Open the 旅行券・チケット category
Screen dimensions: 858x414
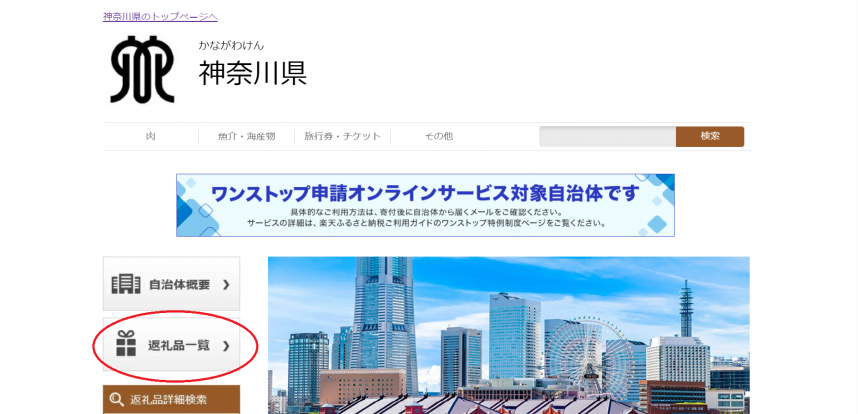point(342,137)
